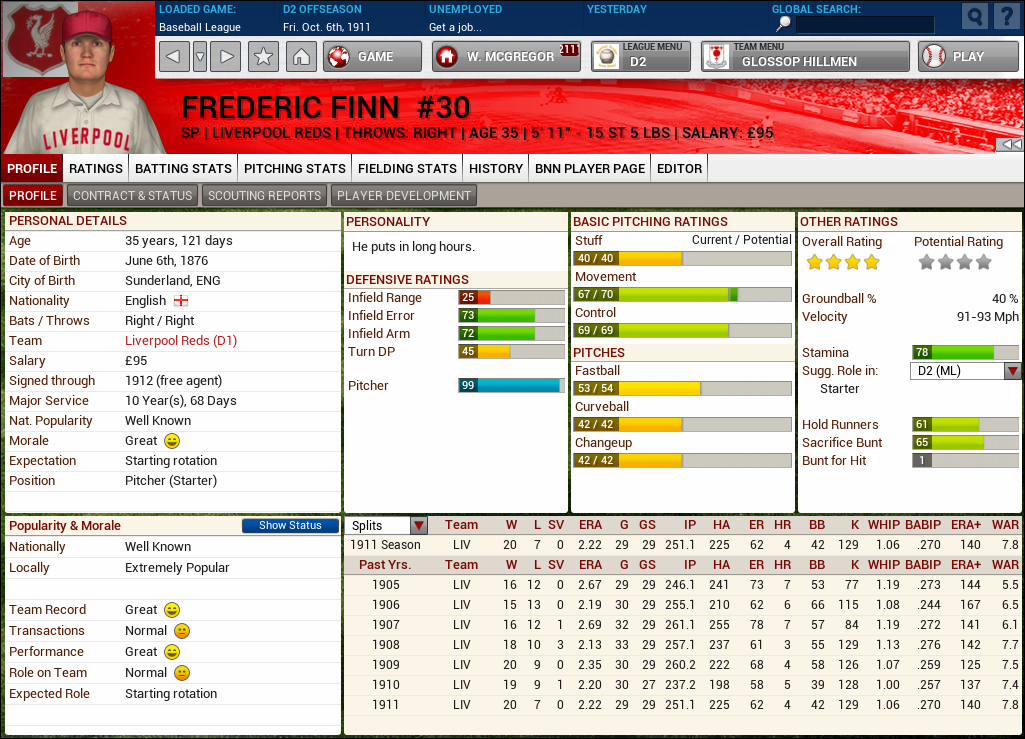Open the Splits dropdown above the stats table
Image resolution: width=1025 pixels, height=739 pixels.
click(418, 524)
